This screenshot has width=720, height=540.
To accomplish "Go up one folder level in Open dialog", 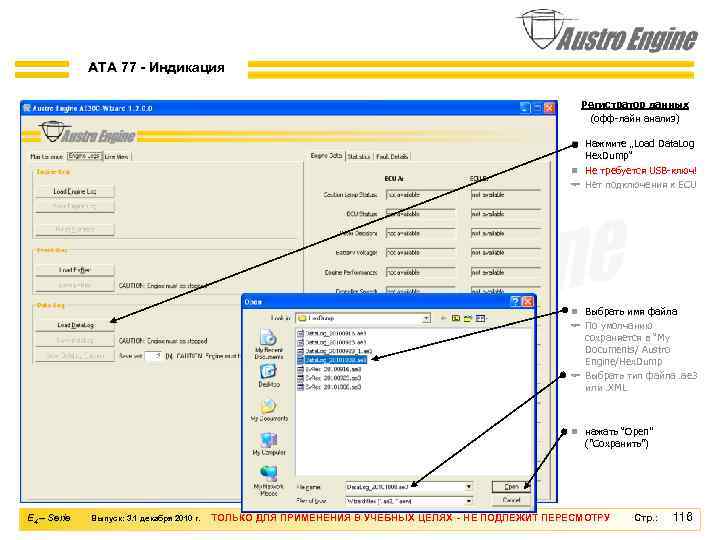I will [456, 318].
